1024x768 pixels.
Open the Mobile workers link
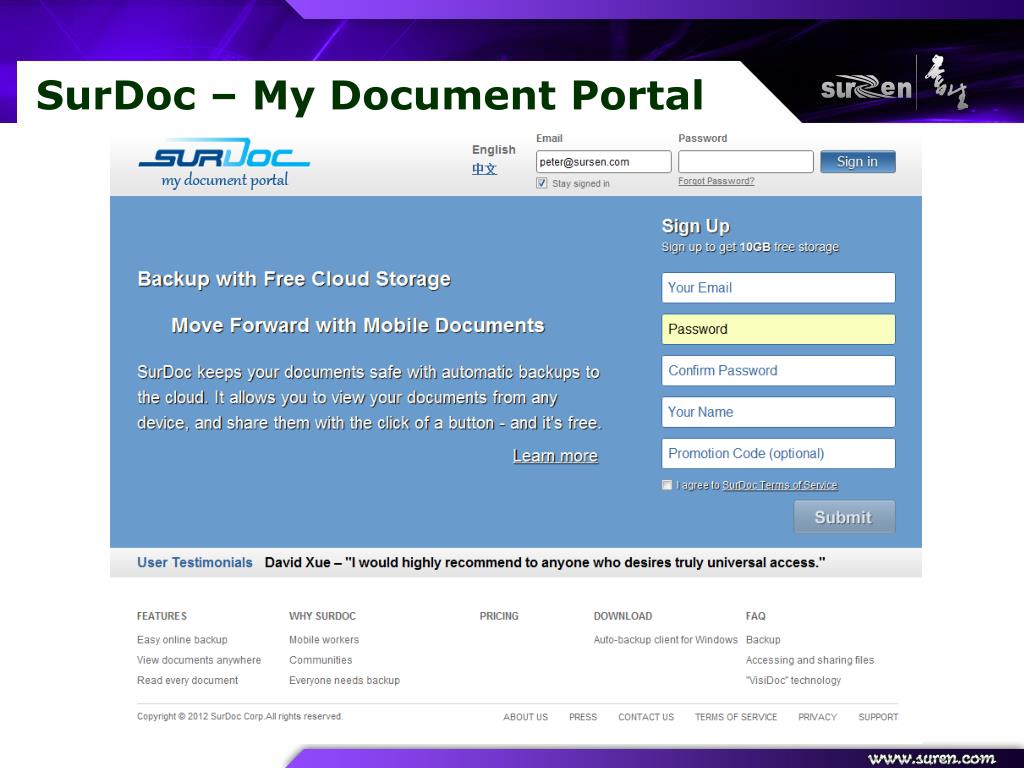point(324,639)
